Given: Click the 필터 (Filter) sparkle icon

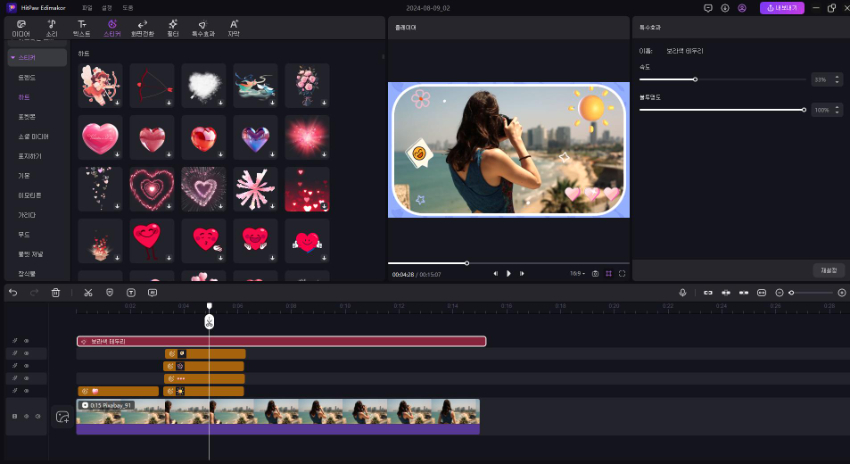Looking at the screenshot, I should [x=173, y=27].
